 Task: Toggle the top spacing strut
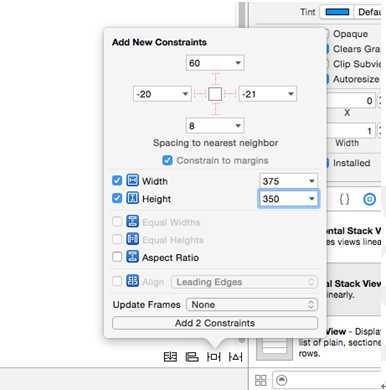pos(215,79)
